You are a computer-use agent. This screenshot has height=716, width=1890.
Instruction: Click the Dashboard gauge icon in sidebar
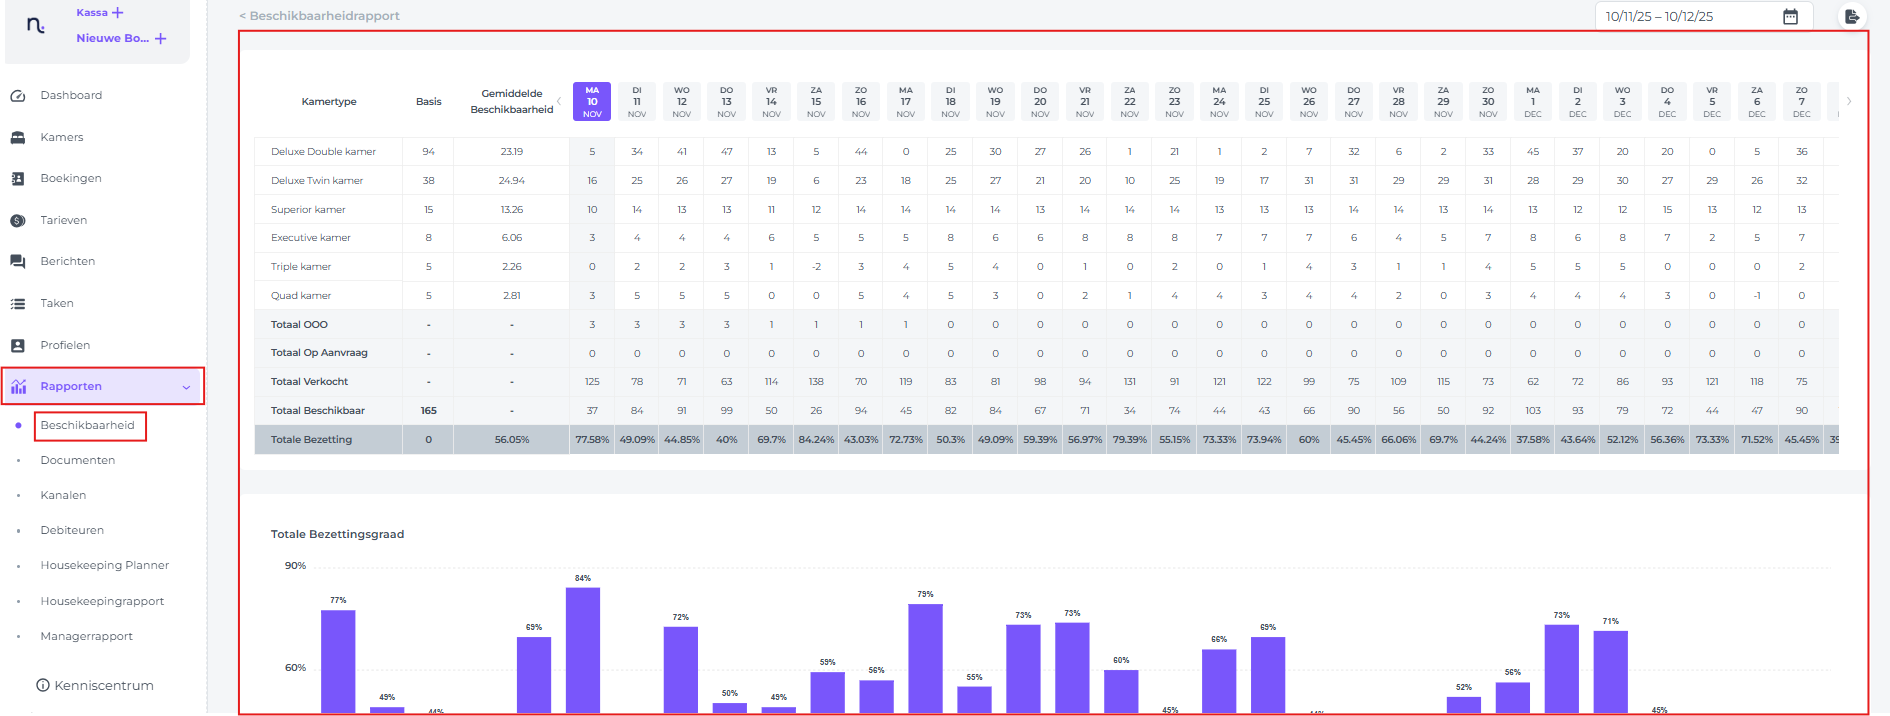(18, 96)
